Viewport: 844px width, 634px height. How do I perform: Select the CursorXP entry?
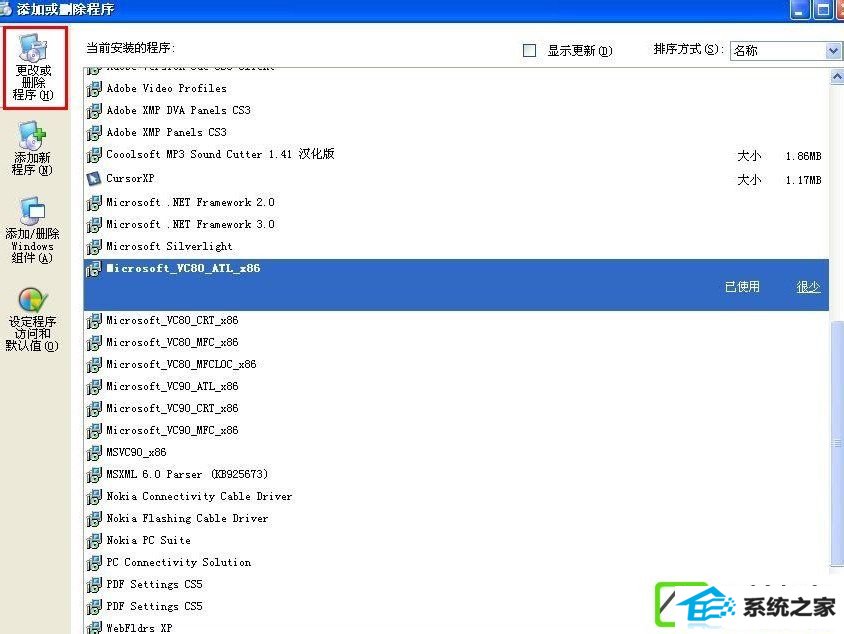[x=130, y=178]
